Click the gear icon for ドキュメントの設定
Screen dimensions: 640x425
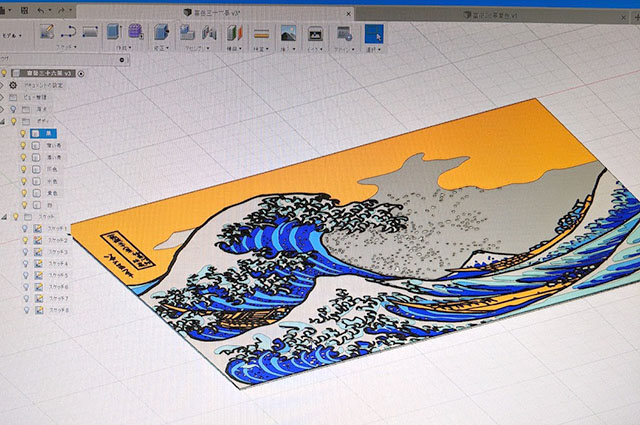click(13, 85)
